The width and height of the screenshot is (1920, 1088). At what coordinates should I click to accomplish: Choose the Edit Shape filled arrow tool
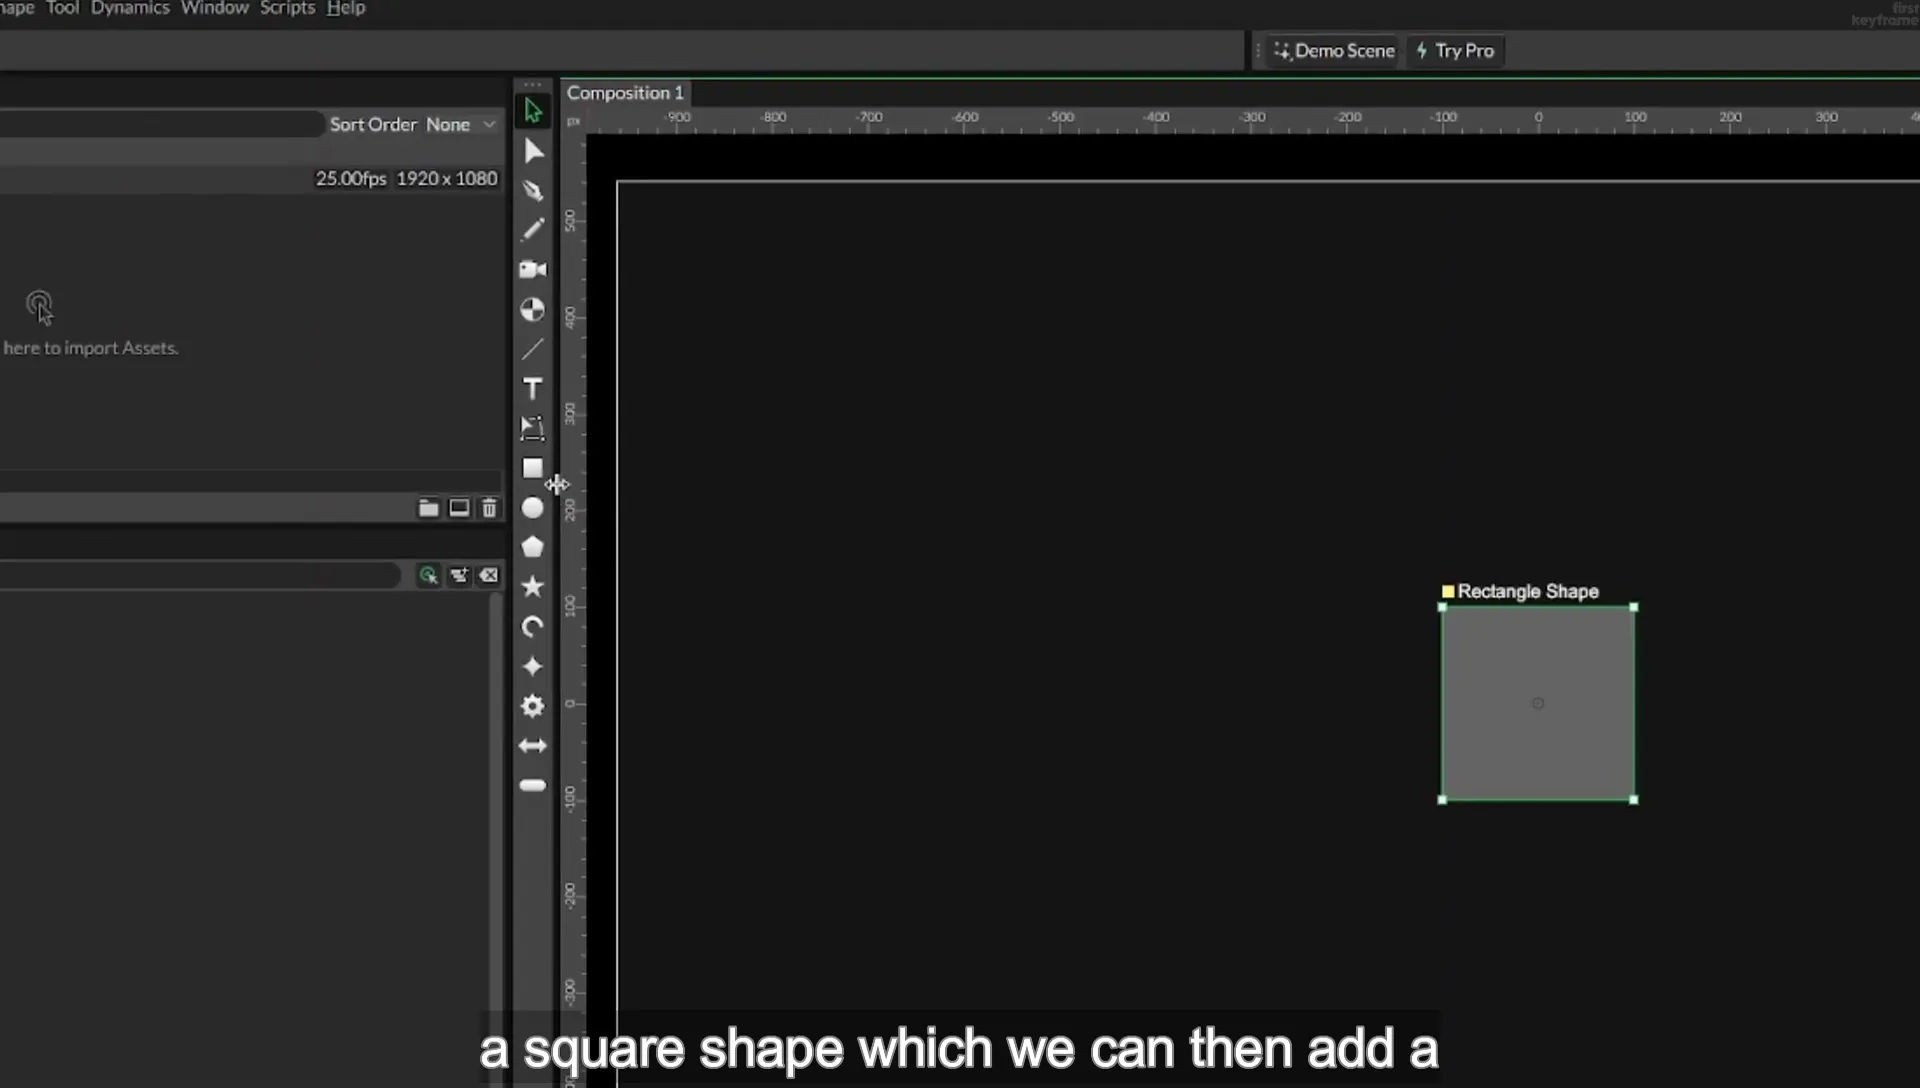tap(533, 151)
